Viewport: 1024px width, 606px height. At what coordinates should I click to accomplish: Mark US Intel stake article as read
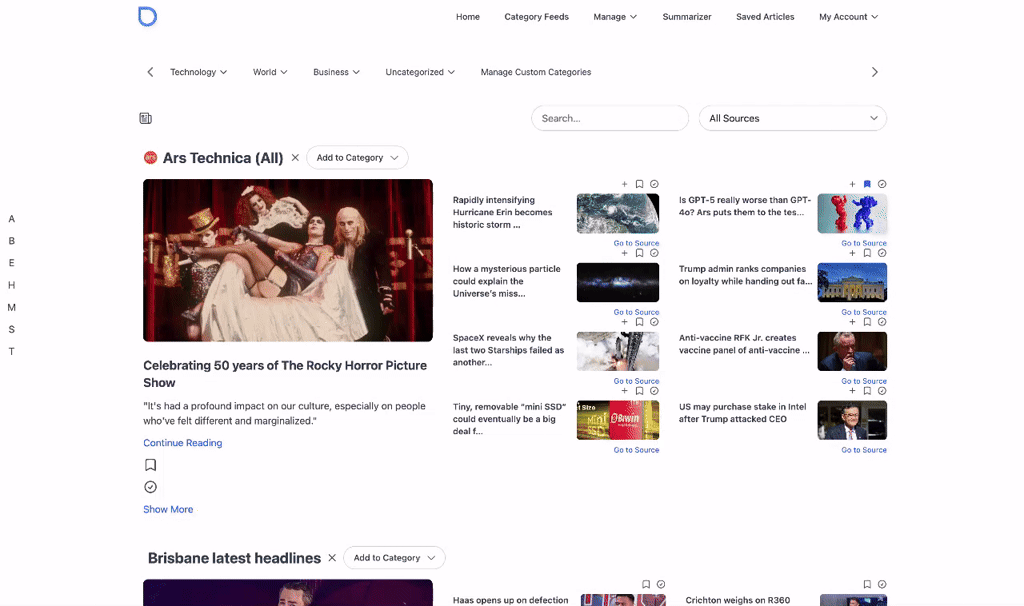(x=882, y=391)
